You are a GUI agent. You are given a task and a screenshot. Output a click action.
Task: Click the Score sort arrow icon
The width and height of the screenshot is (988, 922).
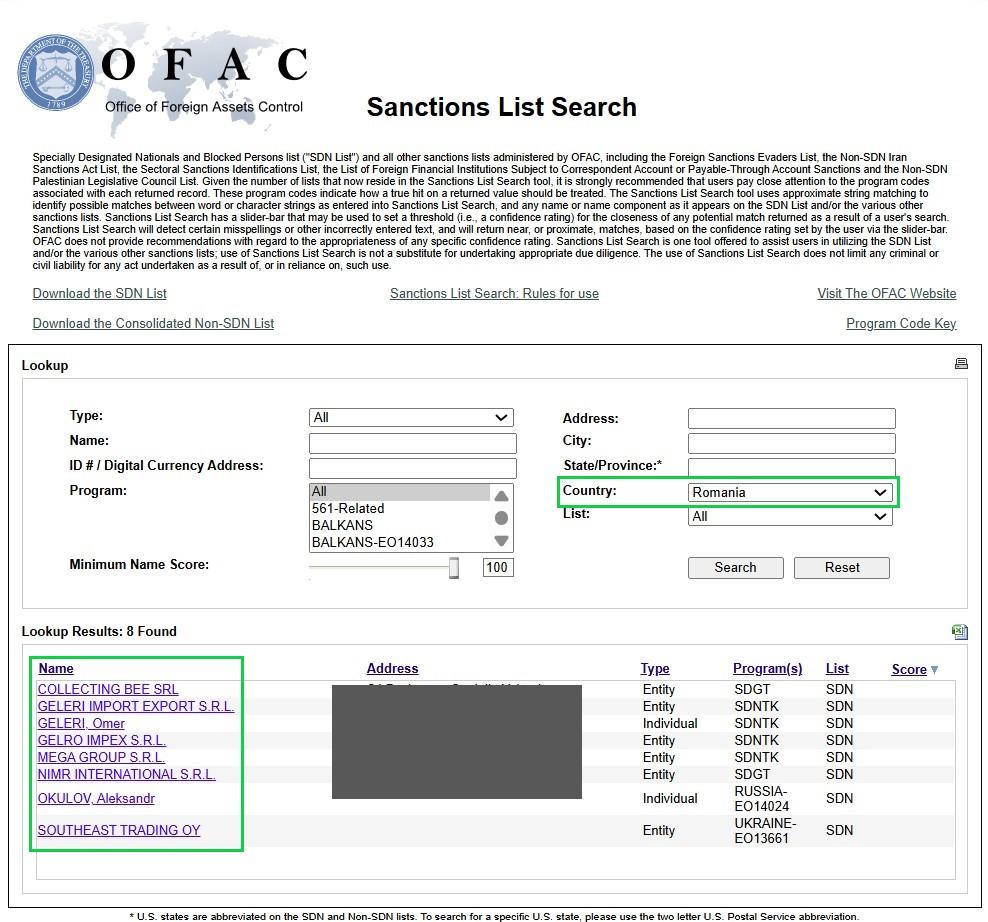(934, 669)
